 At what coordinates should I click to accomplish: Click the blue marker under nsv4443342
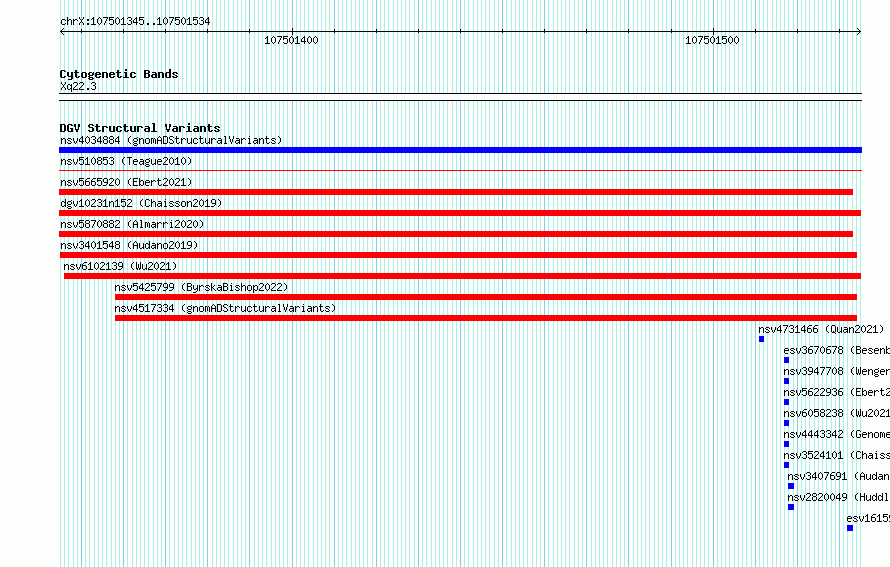point(787,444)
